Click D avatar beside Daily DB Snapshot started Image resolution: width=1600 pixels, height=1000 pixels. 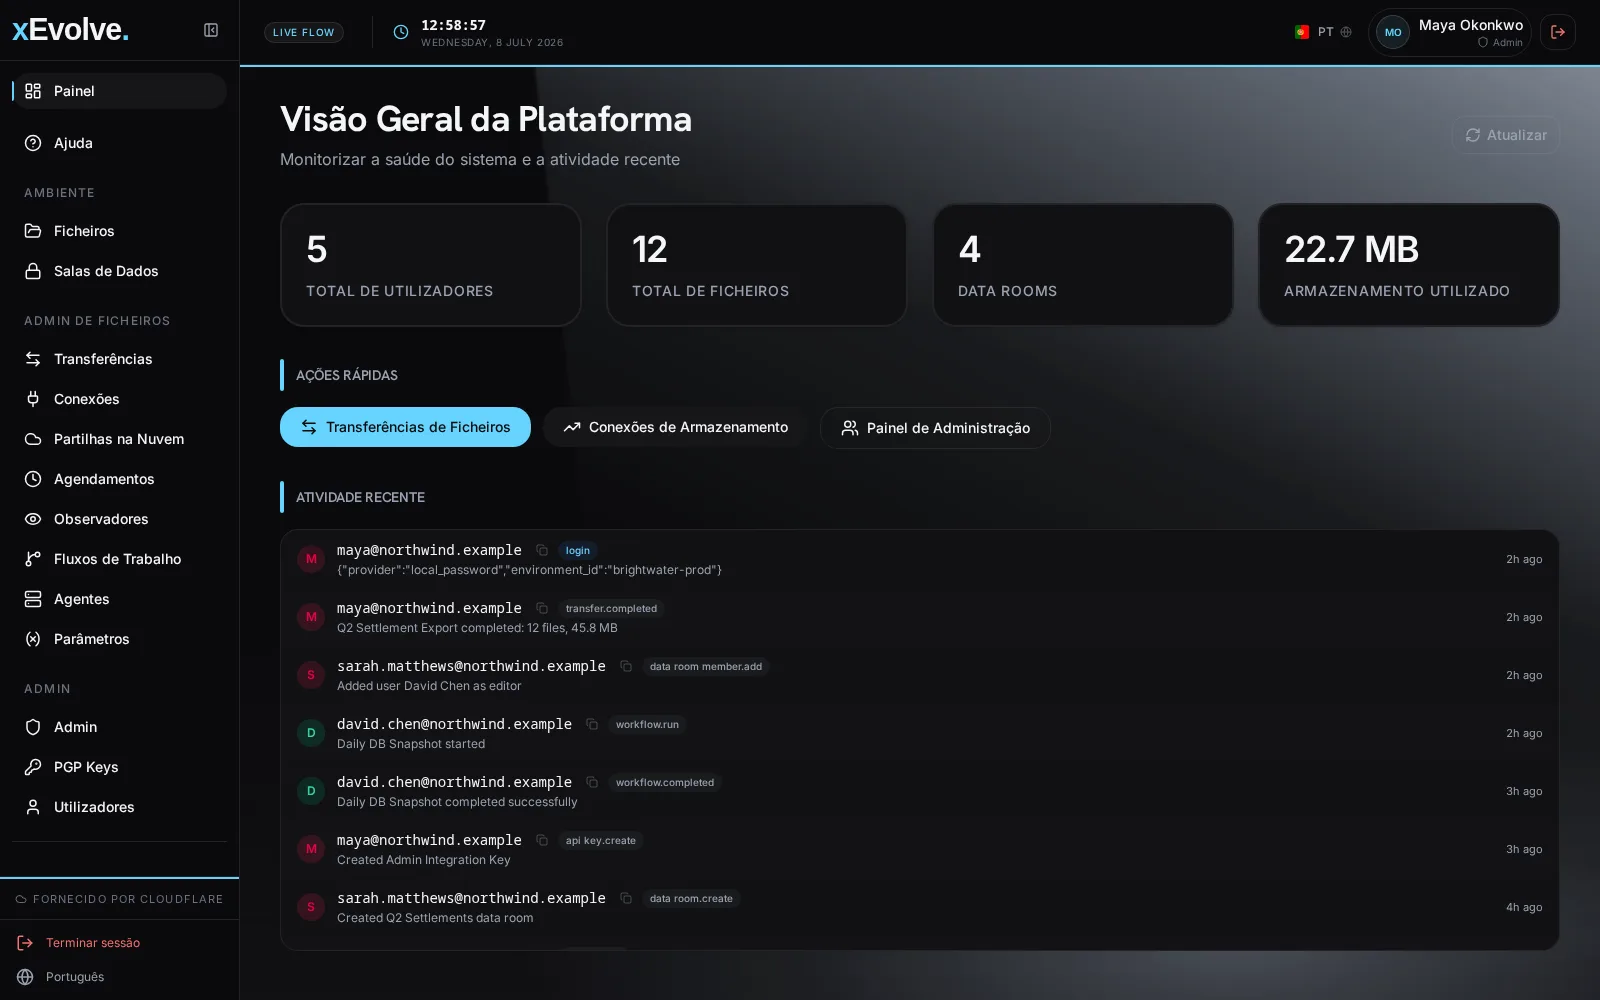pos(311,733)
